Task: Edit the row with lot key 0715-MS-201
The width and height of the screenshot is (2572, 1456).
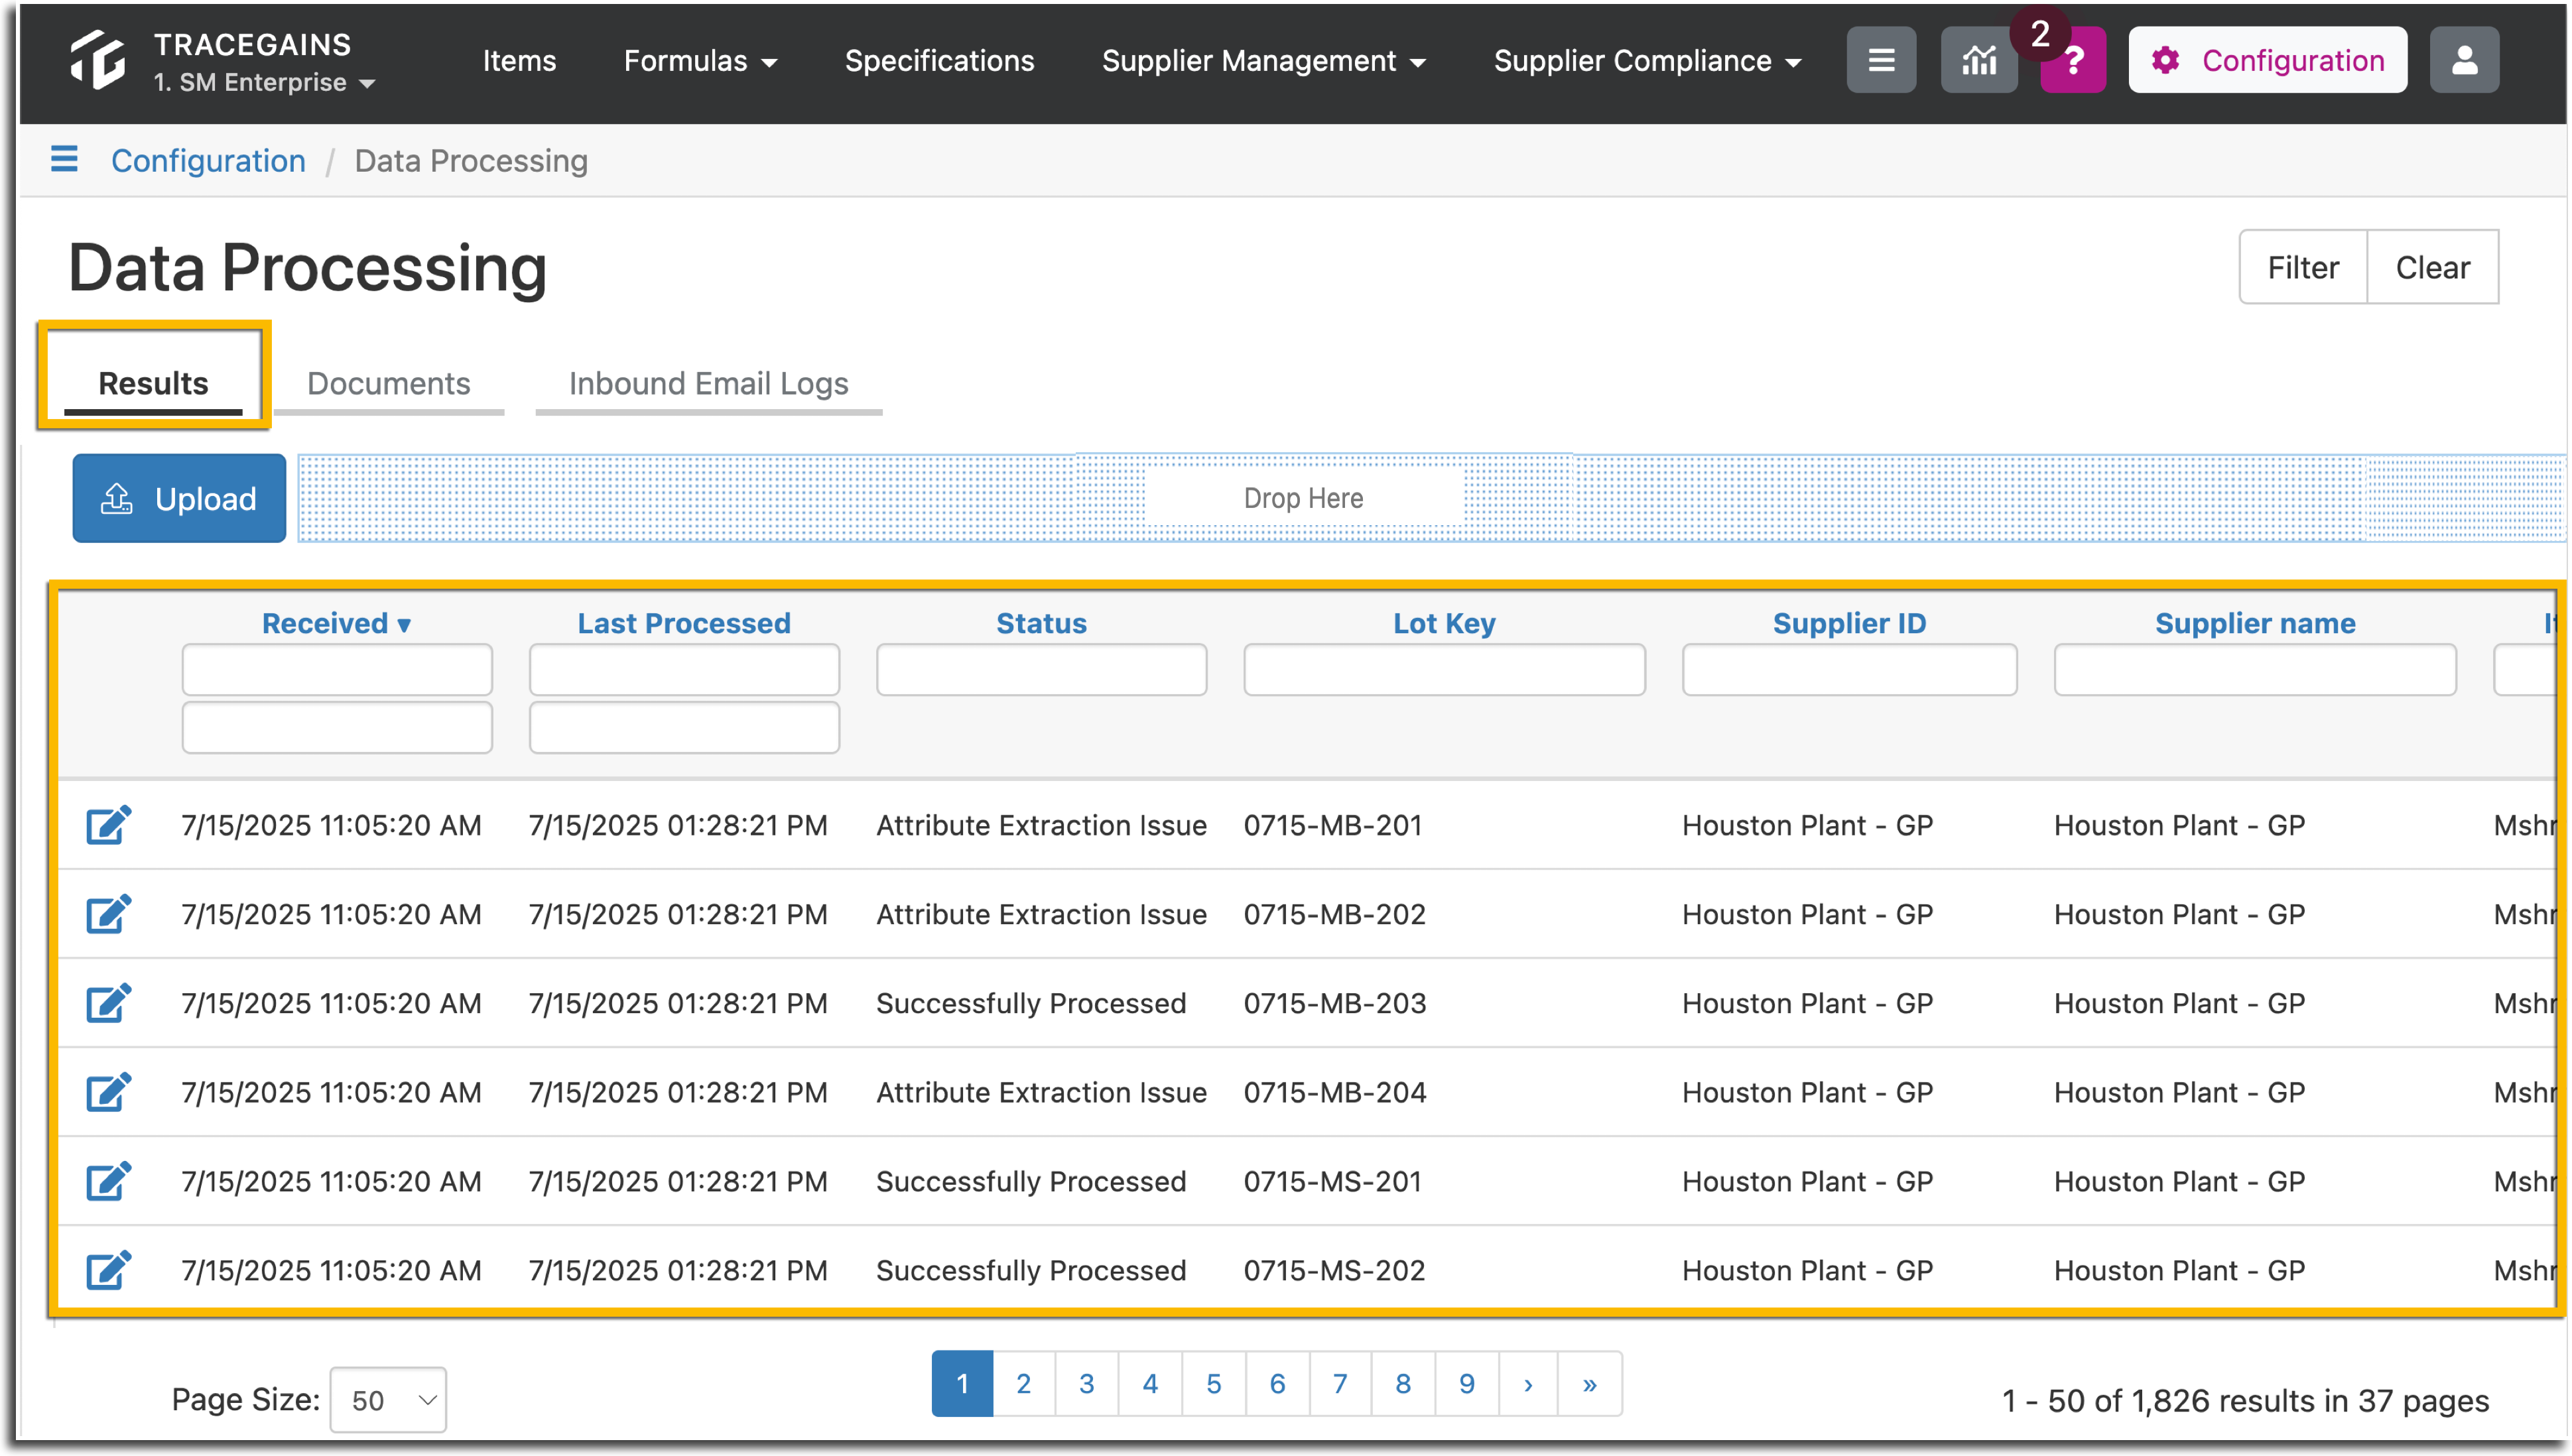Action: click(x=108, y=1181)
